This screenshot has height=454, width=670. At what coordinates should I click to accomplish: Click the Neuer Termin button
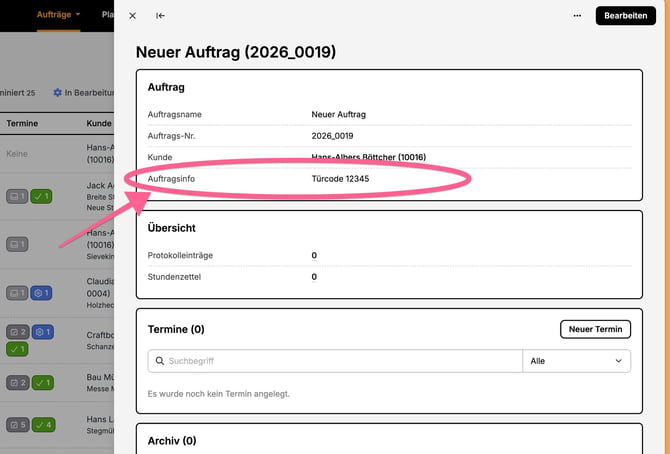point(595,329)
